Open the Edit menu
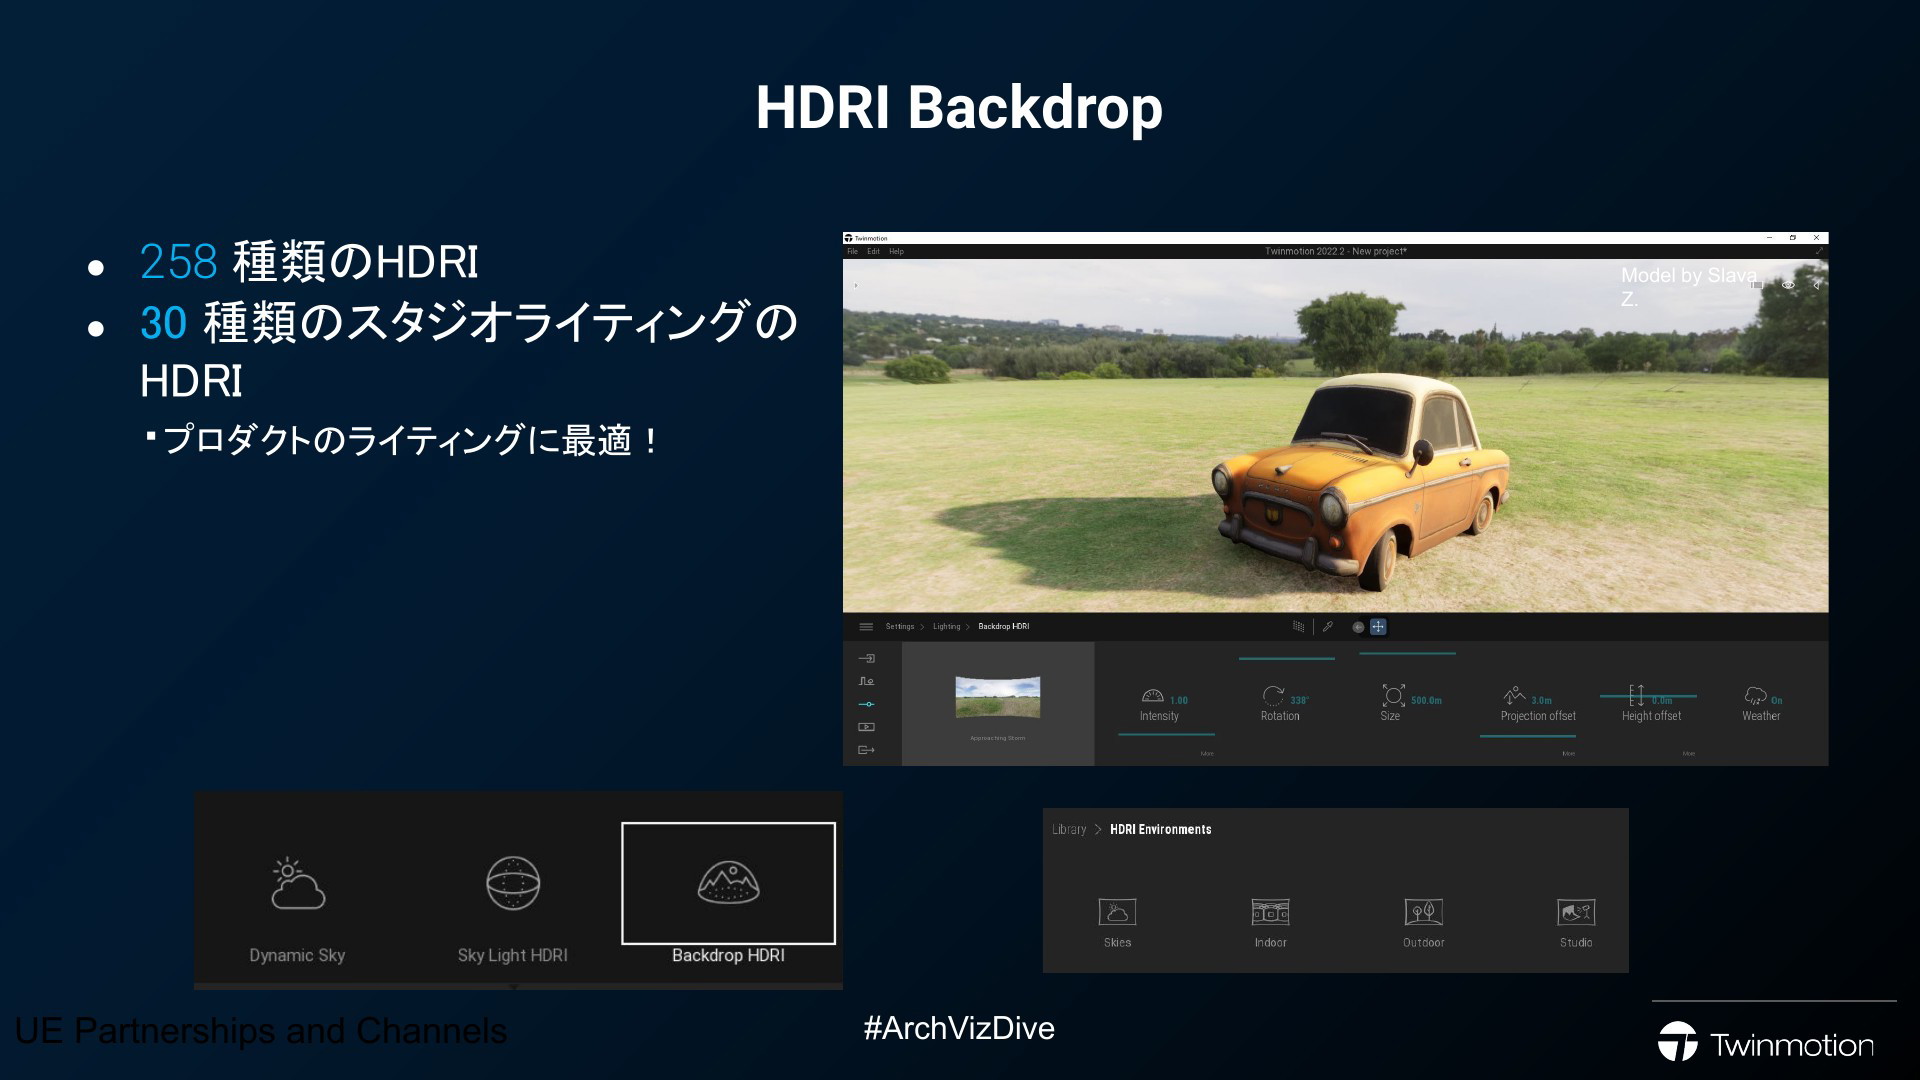Viewport: 1920px width, 1080px height. (873, 252)
